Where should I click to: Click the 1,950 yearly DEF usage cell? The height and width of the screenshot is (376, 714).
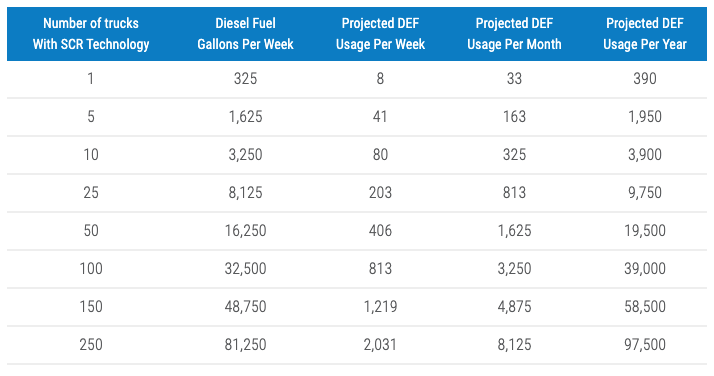click(x=645, y=117)
